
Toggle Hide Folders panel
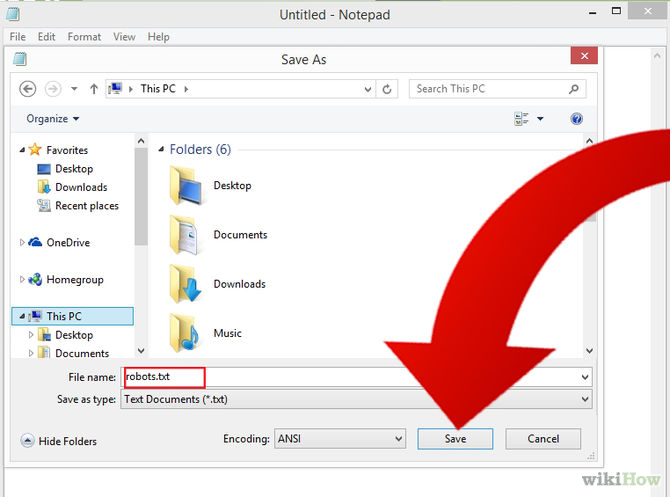pyautogui.click(x=59, y=441)
